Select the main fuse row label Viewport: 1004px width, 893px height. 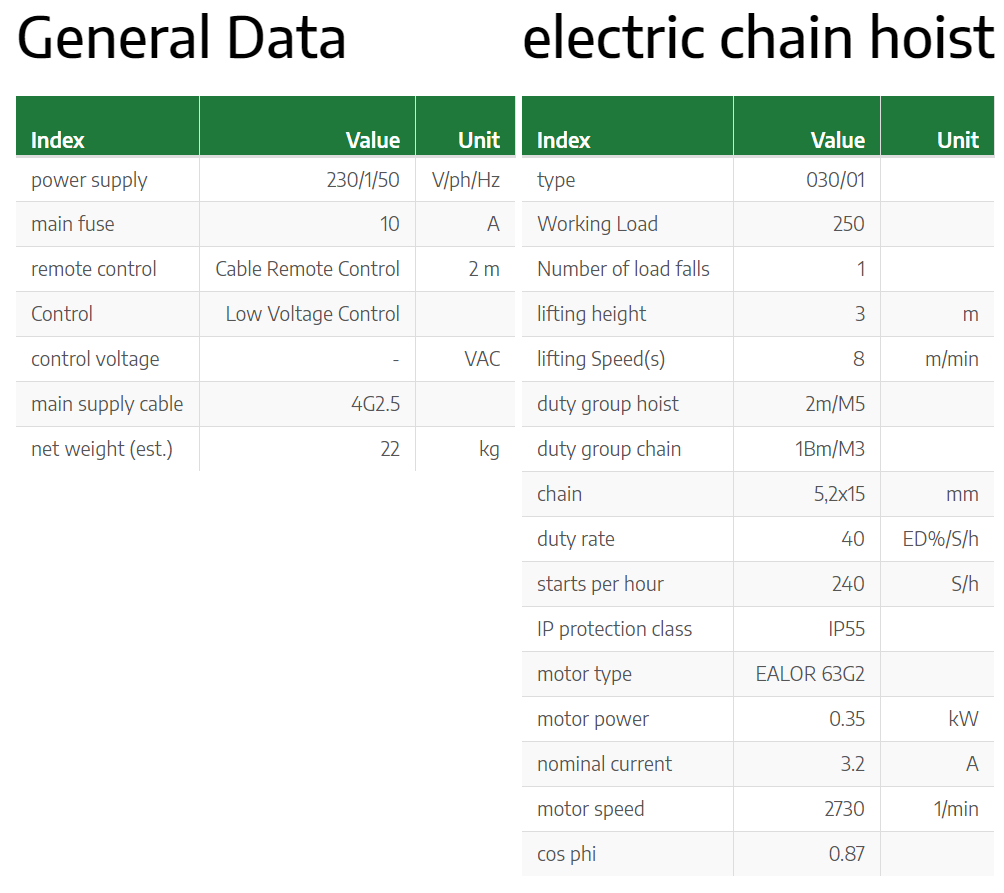tap(73, 224)
